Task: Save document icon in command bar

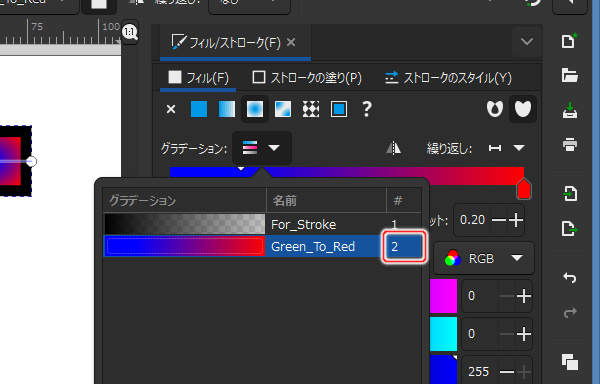Action: pyautogui.click(x=570, y=110)
